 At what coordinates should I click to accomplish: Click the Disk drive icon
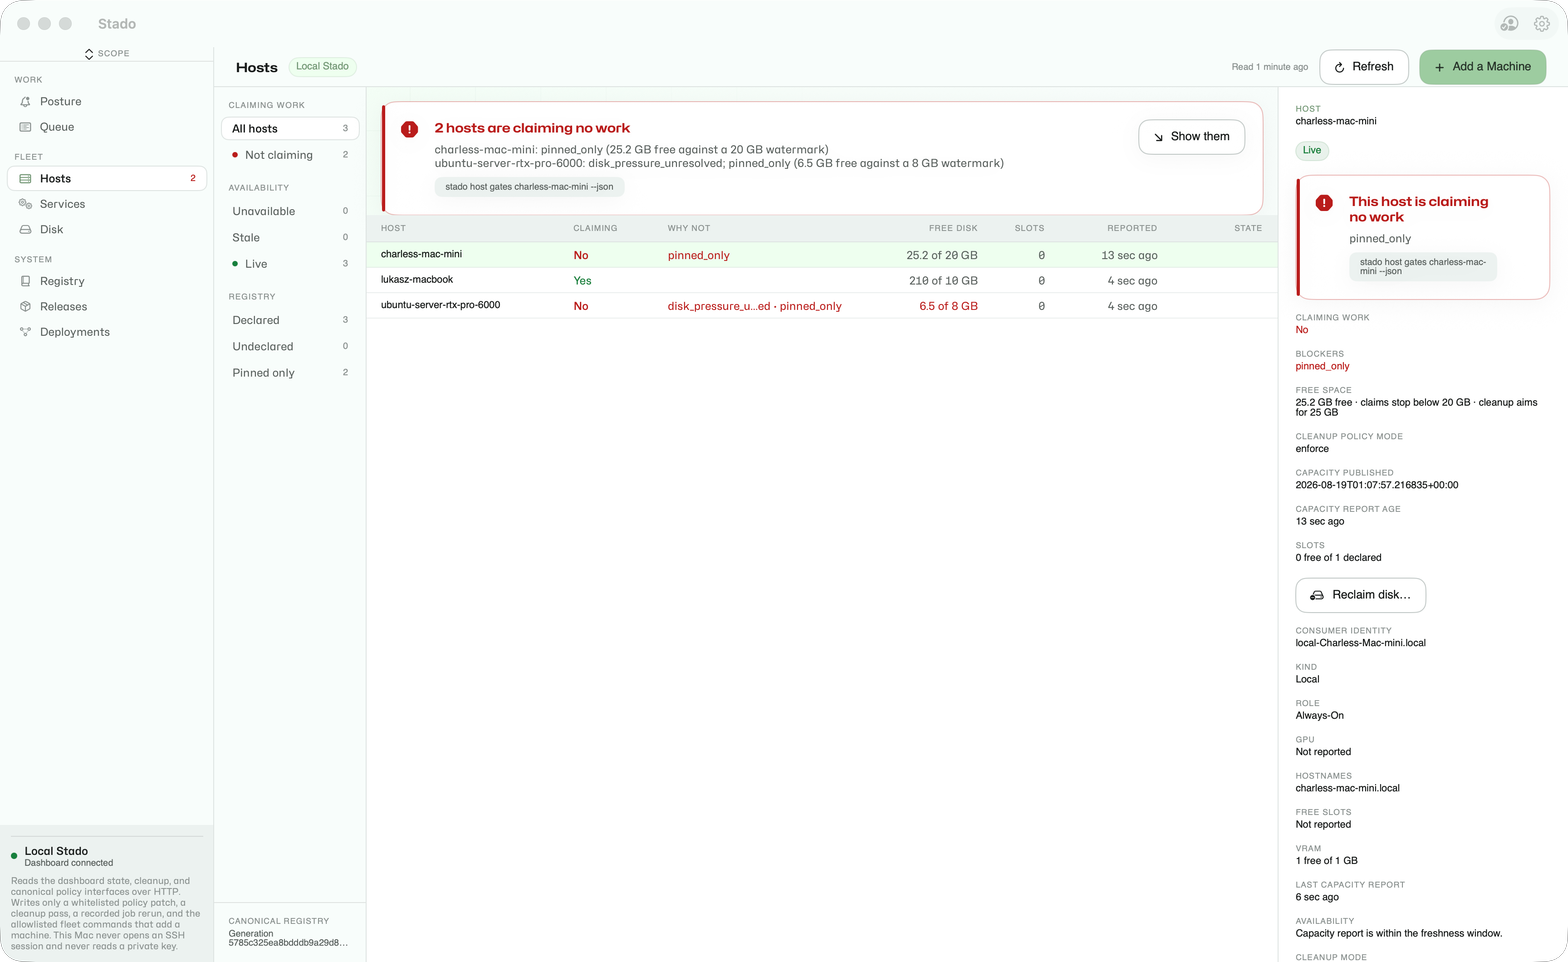25,230
